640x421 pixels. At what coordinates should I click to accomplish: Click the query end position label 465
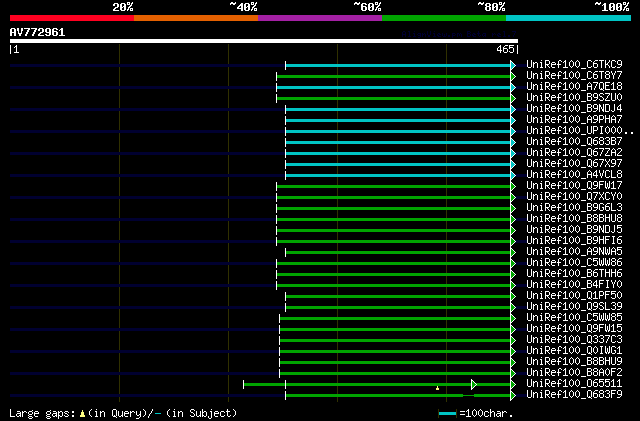[507, 50]
